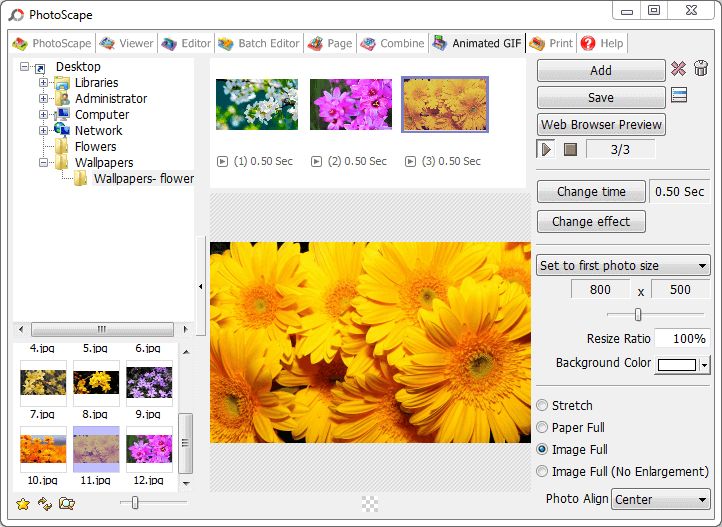Click the canvas size slider handle

[x=638, y=315]
